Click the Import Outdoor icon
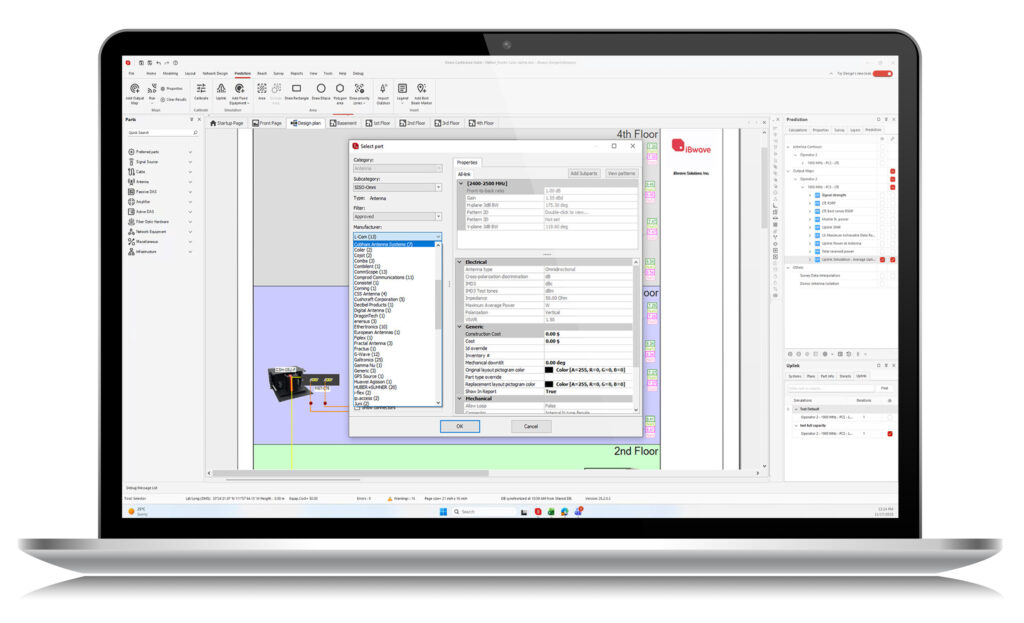1024x623 pixels. click(x=382, y=87)
